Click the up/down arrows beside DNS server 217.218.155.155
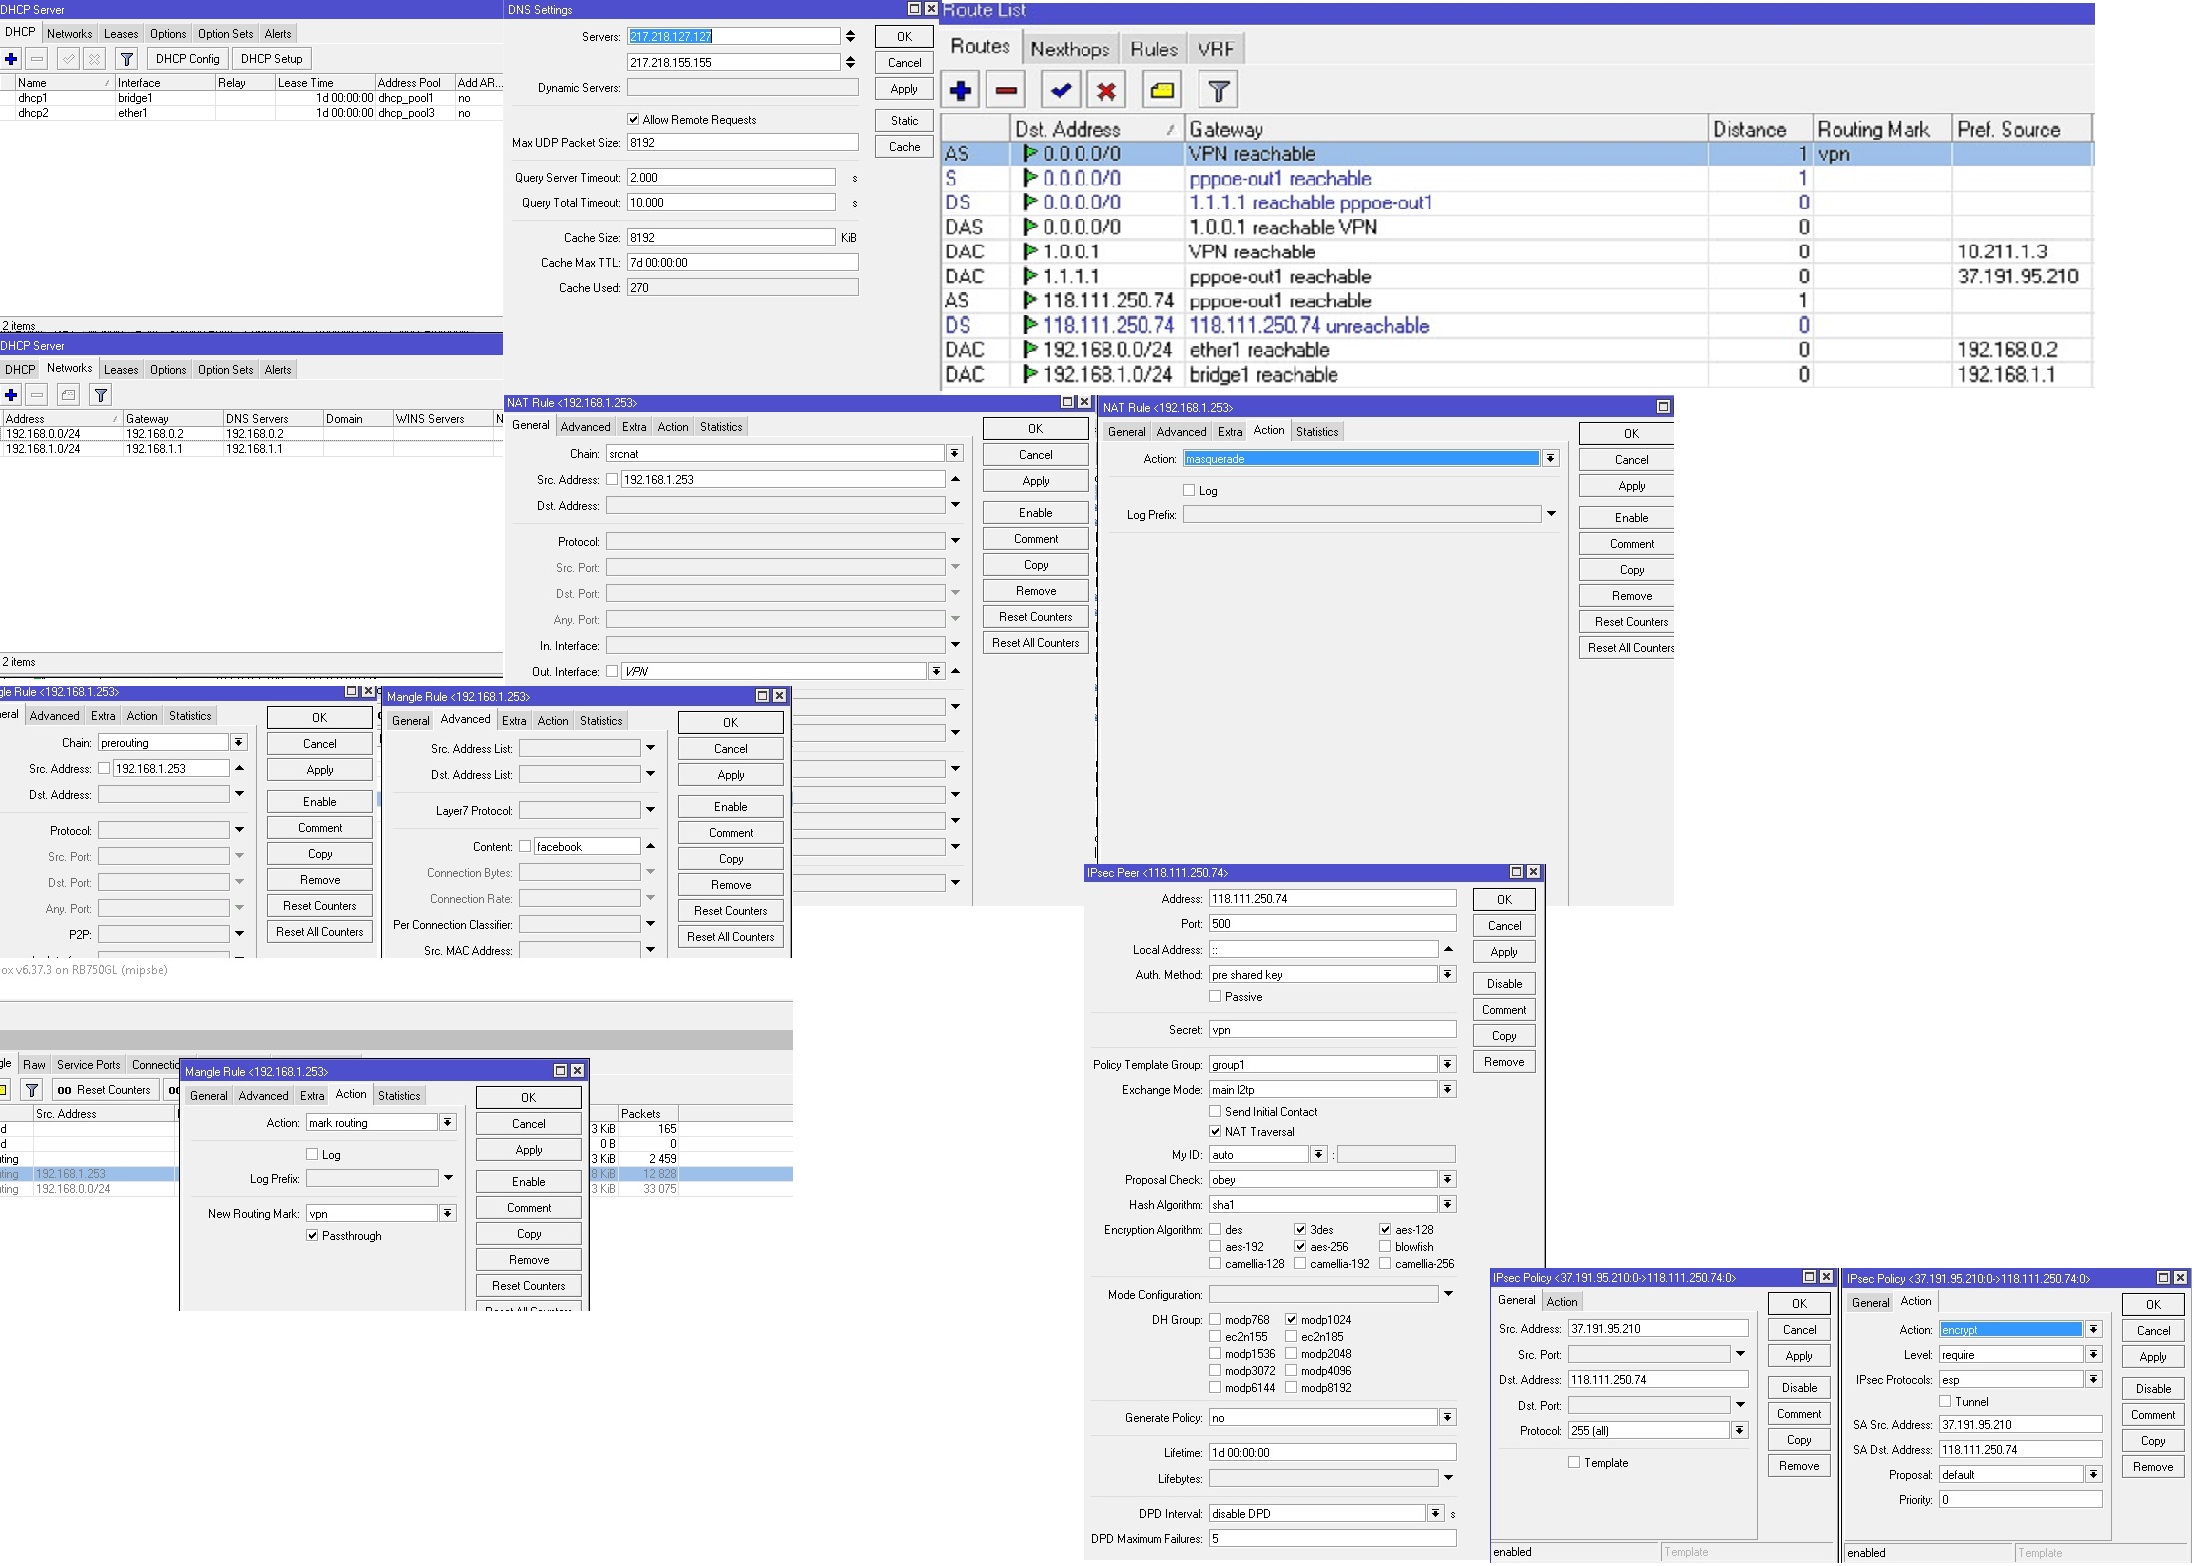2194x1566 pixels. [850, 62]
